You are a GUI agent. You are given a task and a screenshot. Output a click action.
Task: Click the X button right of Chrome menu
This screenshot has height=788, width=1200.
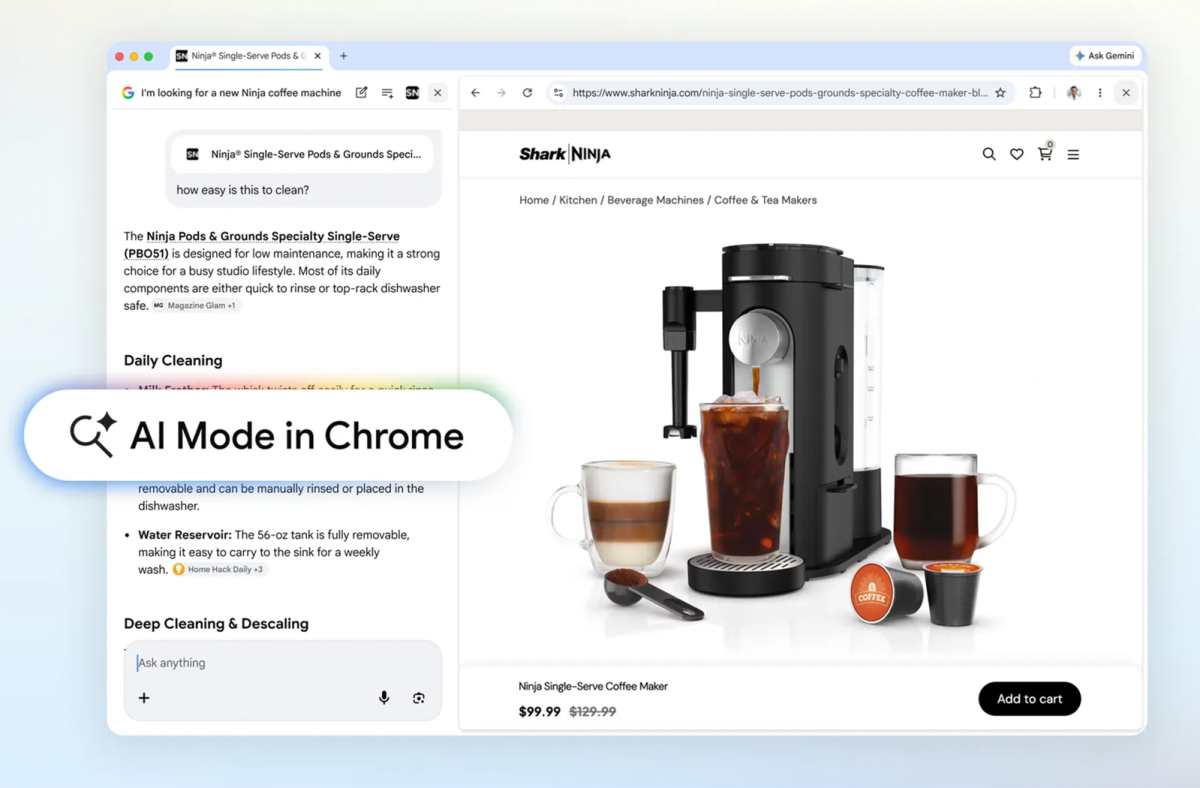coord(1126,93)
